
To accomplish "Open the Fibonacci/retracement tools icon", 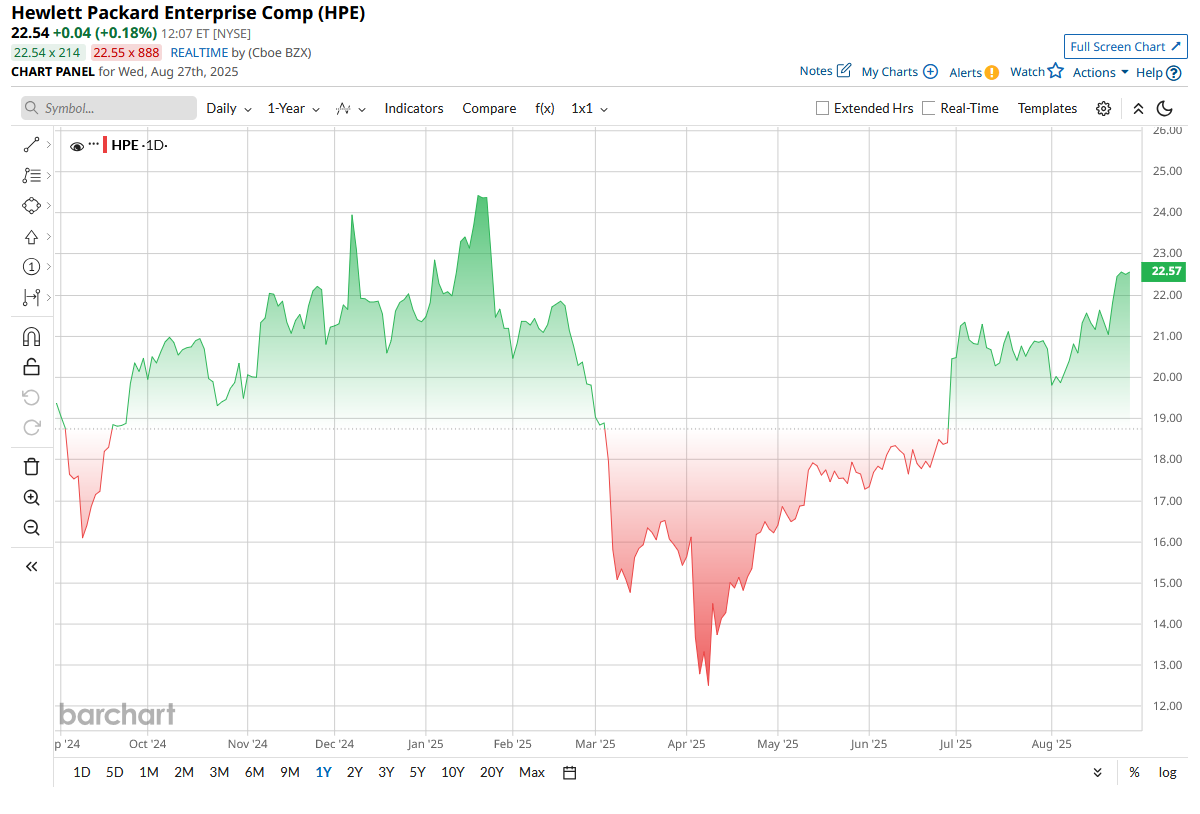I will pyautogui.click(x=31, y=175).
